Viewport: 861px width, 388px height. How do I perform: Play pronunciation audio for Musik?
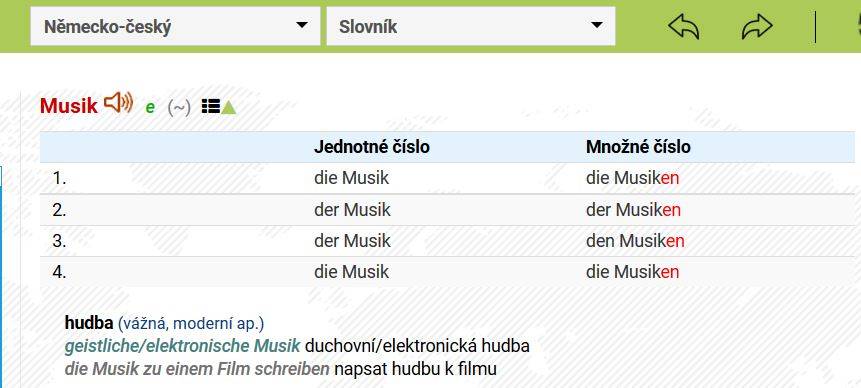point(119,103)
